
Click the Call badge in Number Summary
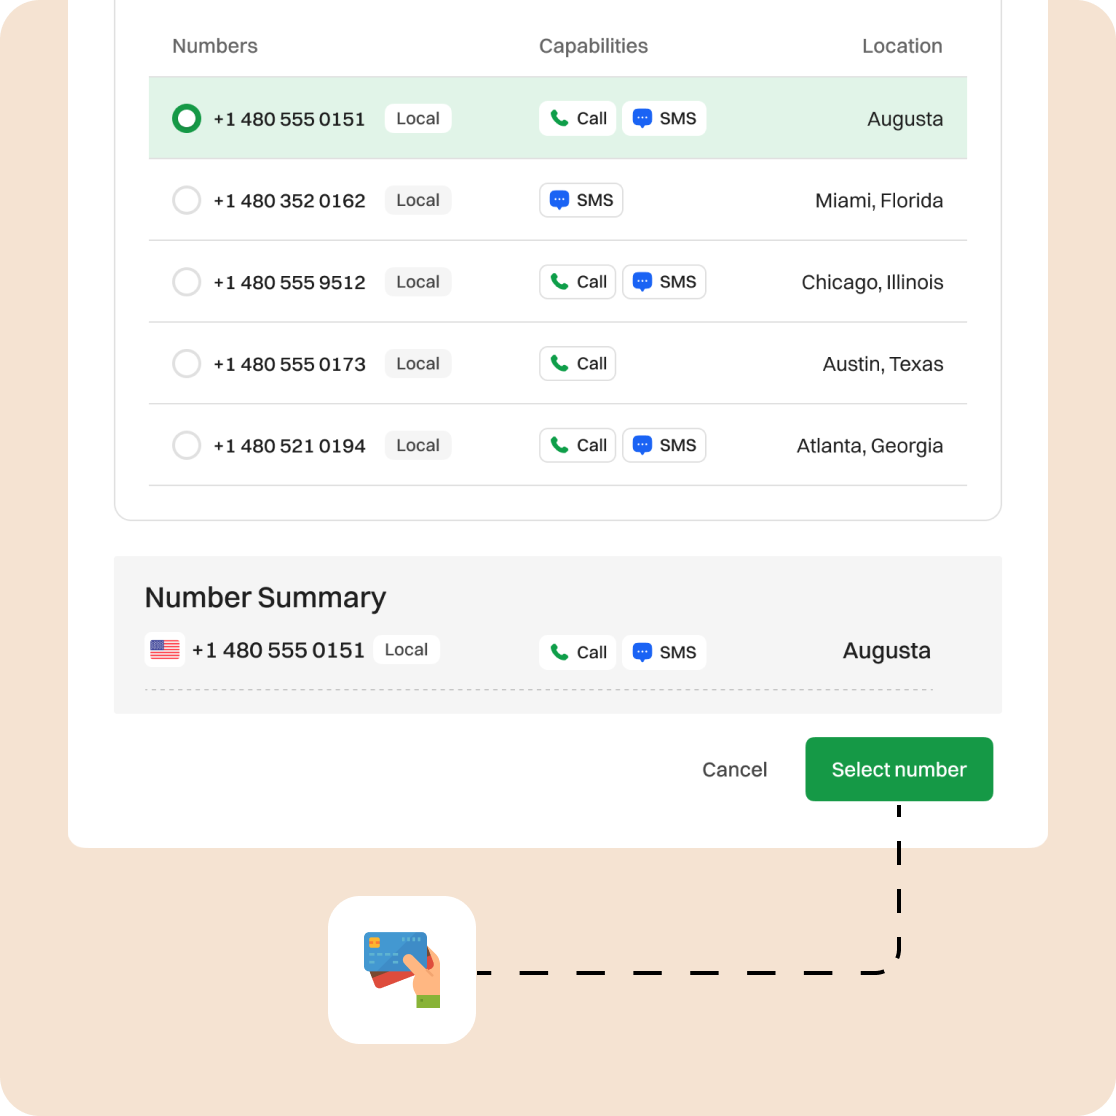tap(578, 652)
